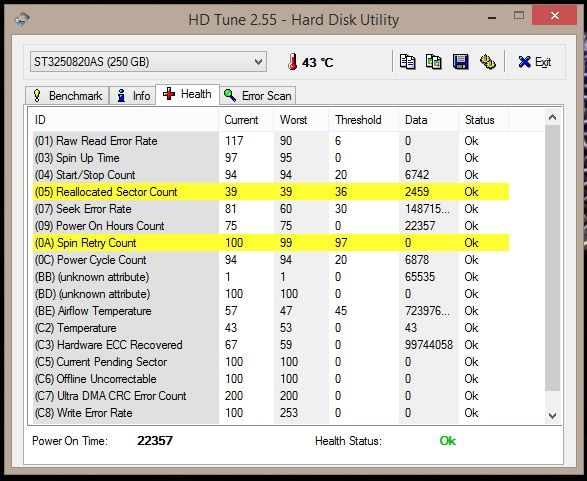The height and width of the screenshot is (481, 587).
Task: Select the Health tab
Action: click(x=187, y=94)
